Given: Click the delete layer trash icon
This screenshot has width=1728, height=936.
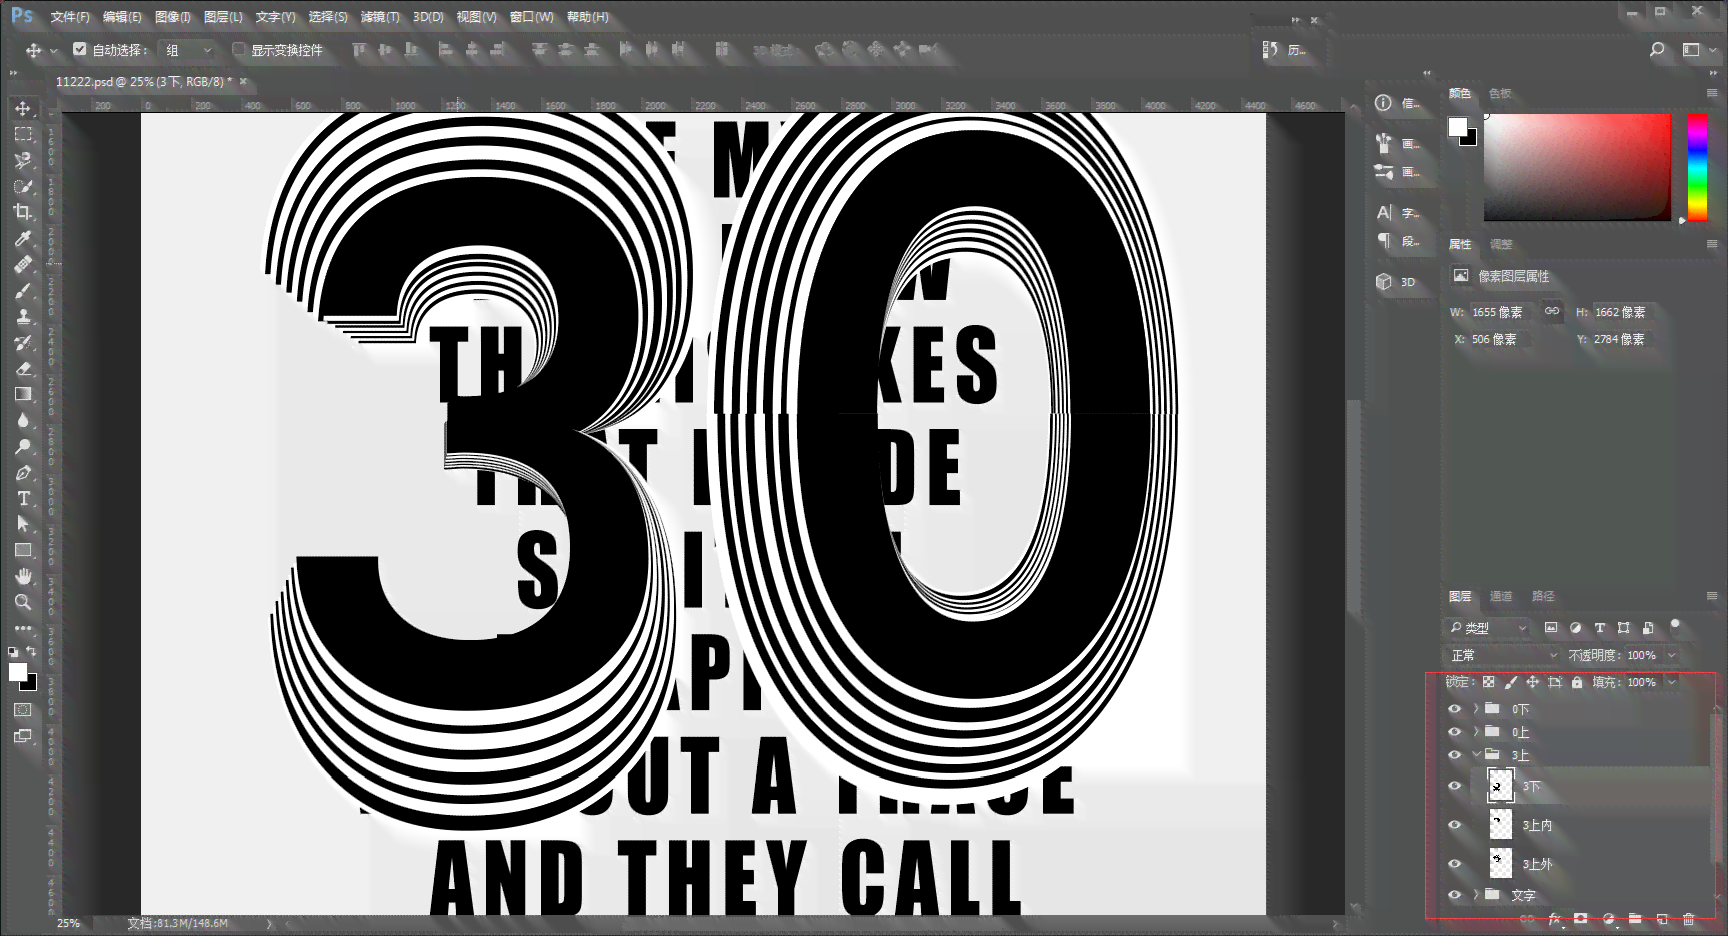Looking at the screenshot, I should tap(1688, 919).
